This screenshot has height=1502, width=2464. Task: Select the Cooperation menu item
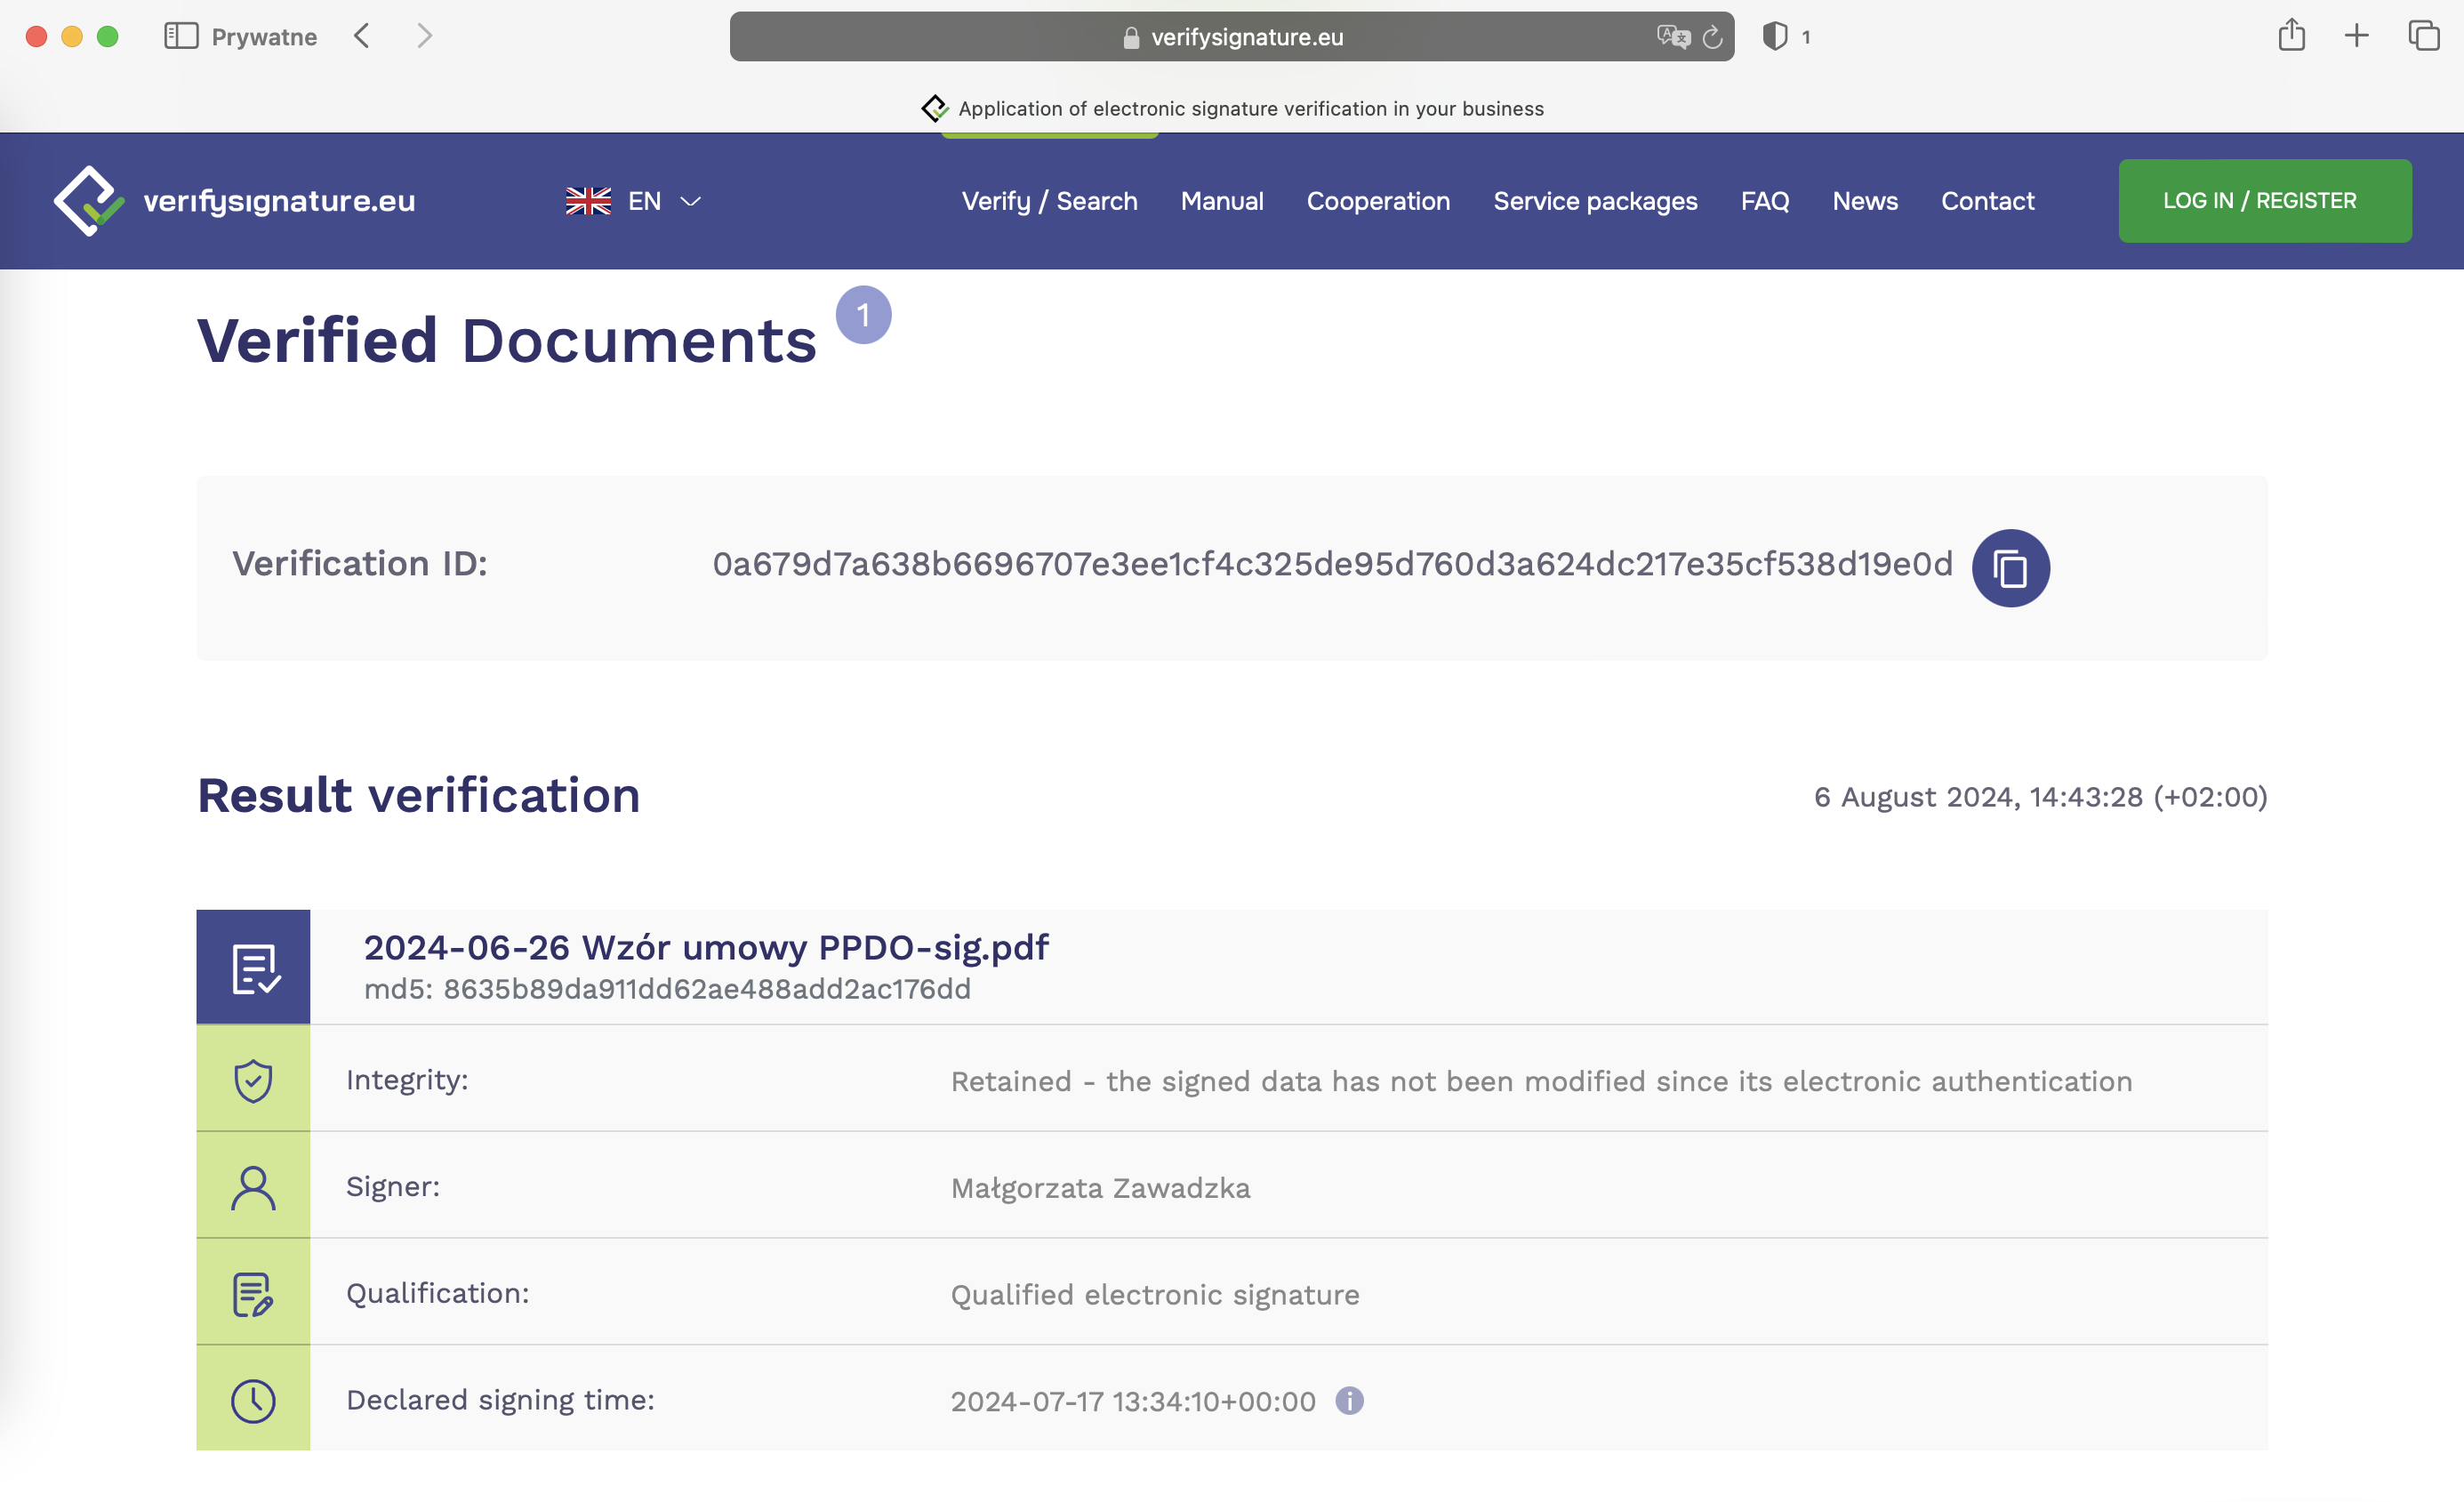1378,201
